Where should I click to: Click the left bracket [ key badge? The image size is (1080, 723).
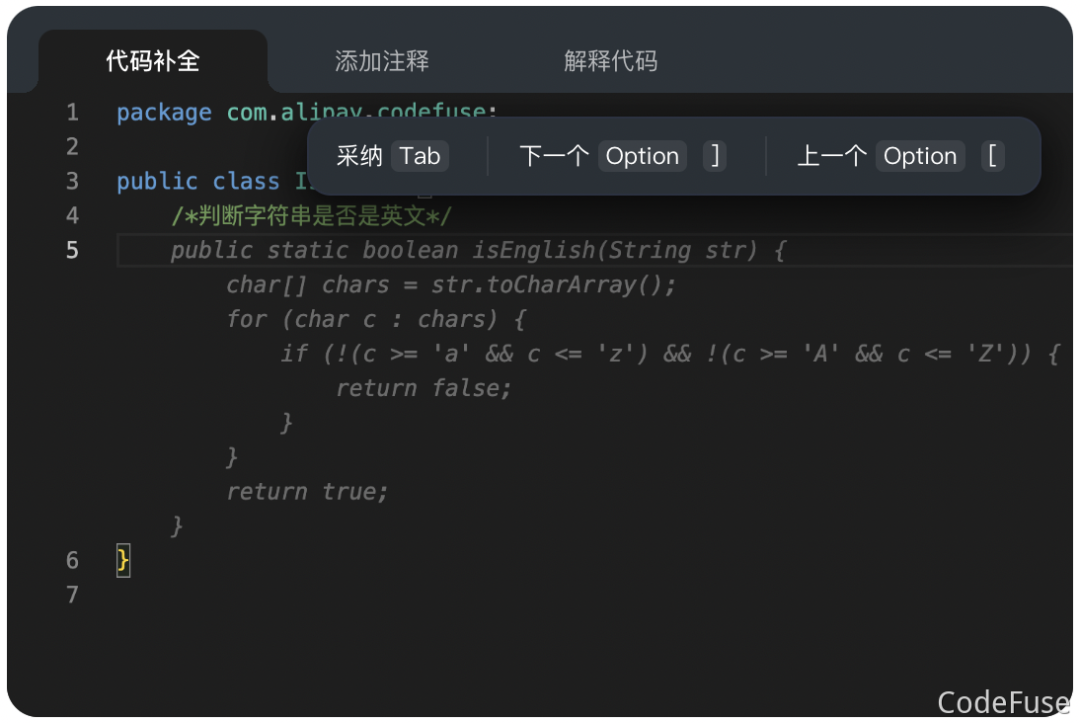click(x=992, y=156)
